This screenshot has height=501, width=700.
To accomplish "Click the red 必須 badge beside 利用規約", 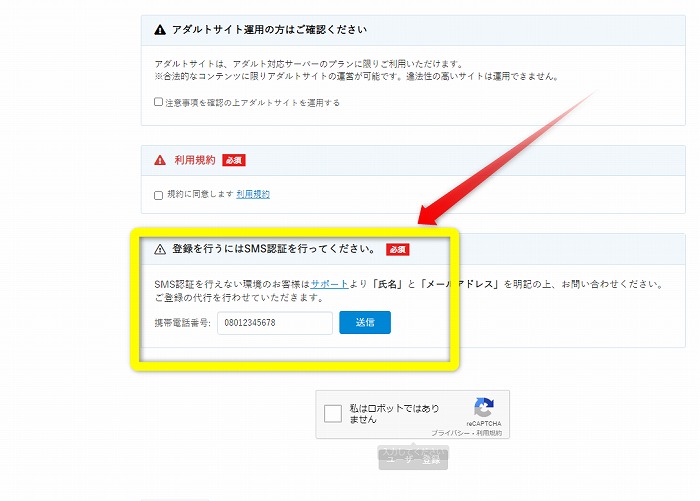I will click(233, 160).
